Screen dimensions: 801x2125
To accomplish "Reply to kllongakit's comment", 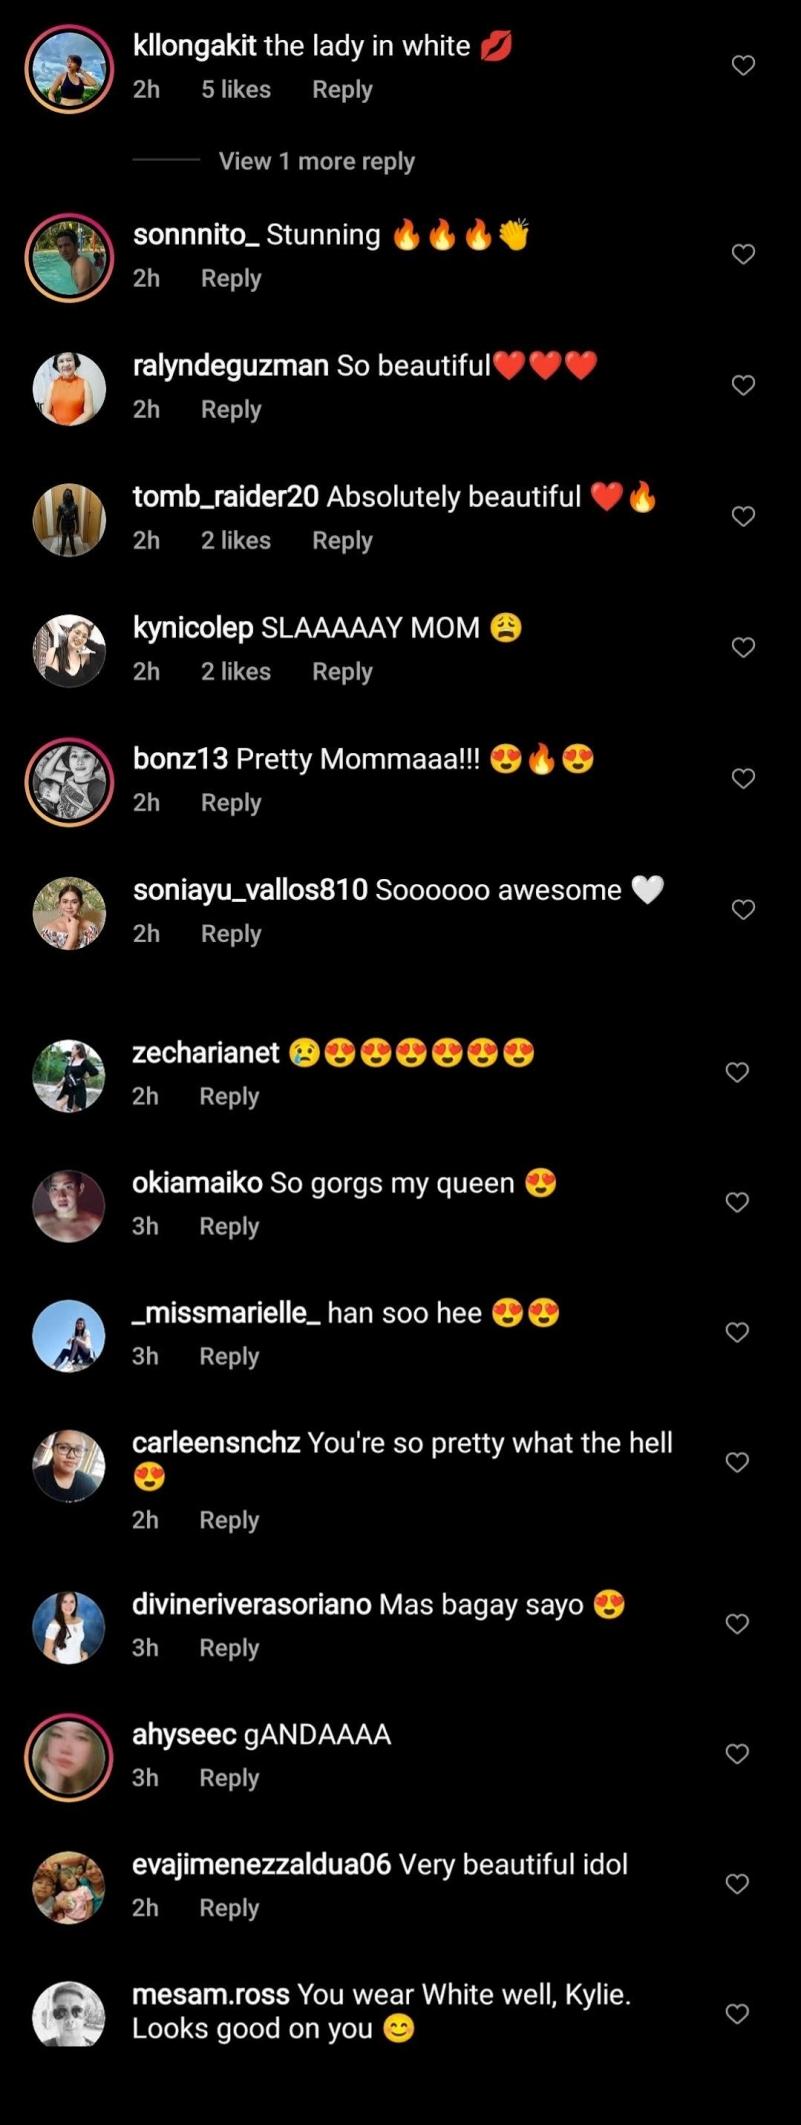I will coord(342,90).
